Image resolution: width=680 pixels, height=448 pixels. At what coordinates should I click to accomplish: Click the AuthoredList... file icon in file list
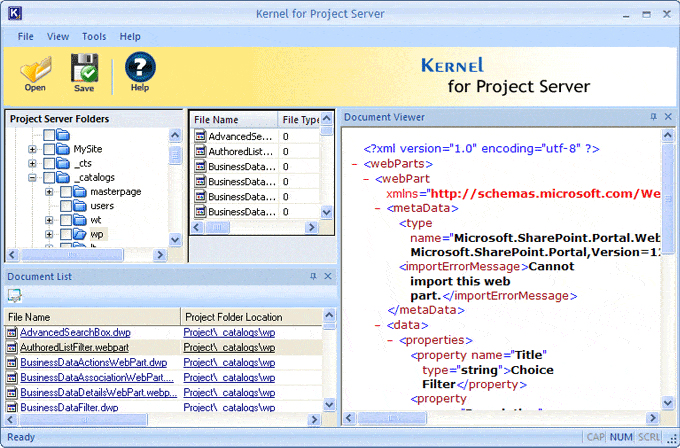pyautogui.click(x=200, y=151)
